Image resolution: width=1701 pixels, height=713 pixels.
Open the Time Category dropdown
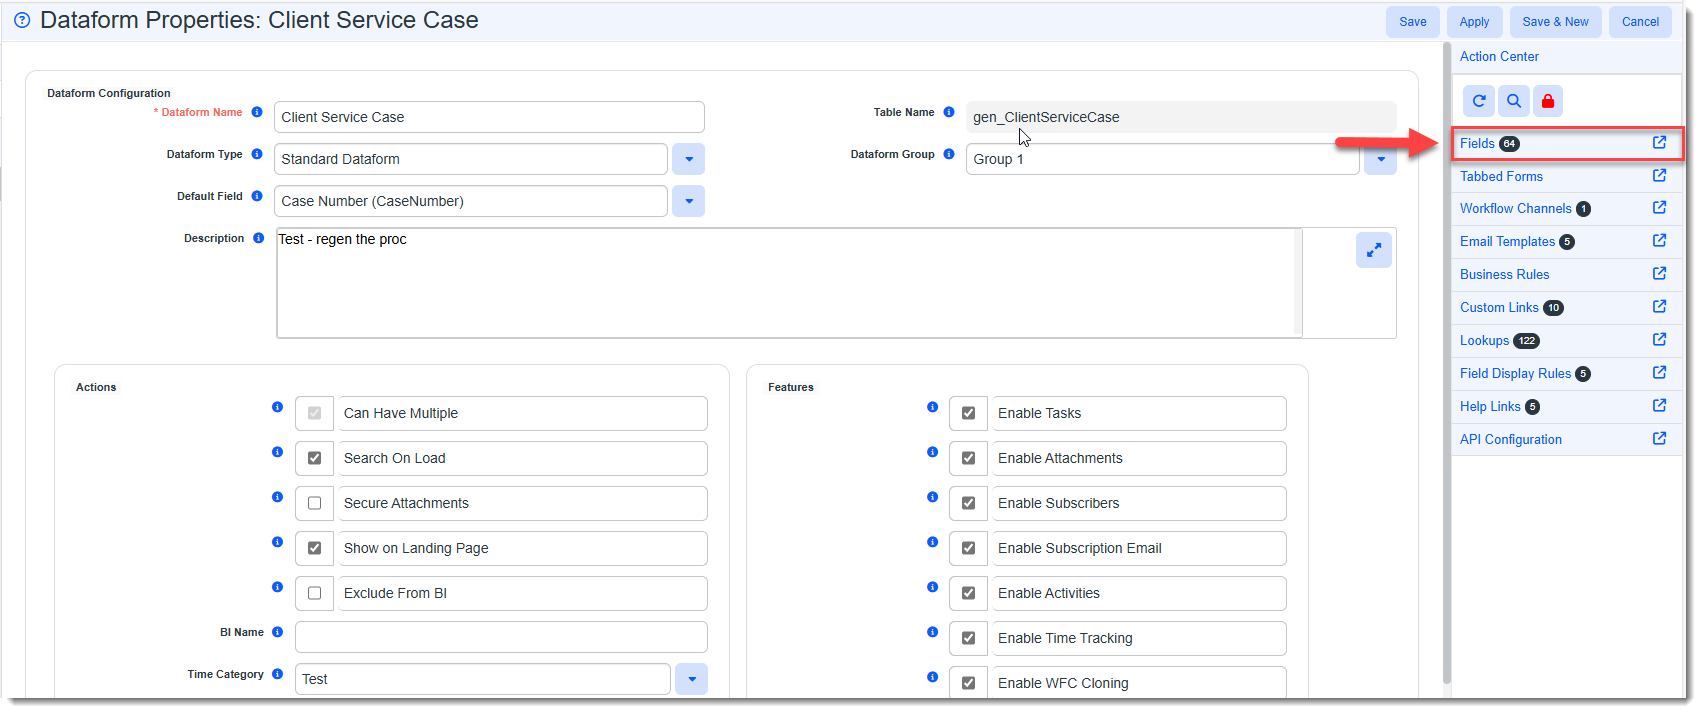click(691, 679)
